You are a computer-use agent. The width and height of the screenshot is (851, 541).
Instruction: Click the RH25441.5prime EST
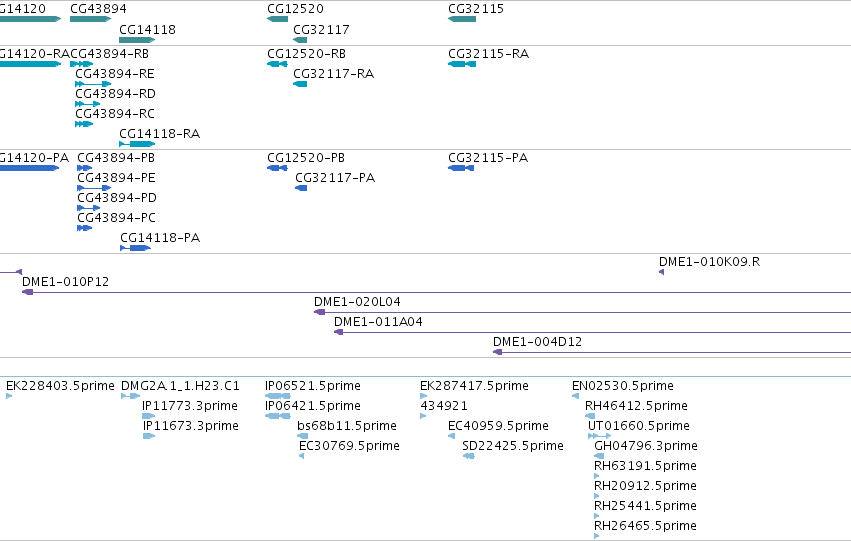(596, 516)
